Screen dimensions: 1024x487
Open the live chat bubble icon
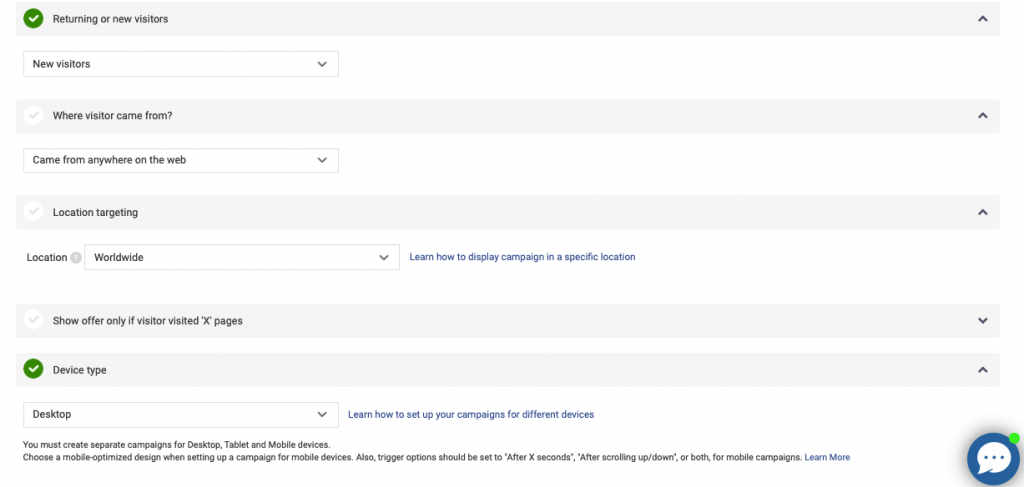pos(993,459)
